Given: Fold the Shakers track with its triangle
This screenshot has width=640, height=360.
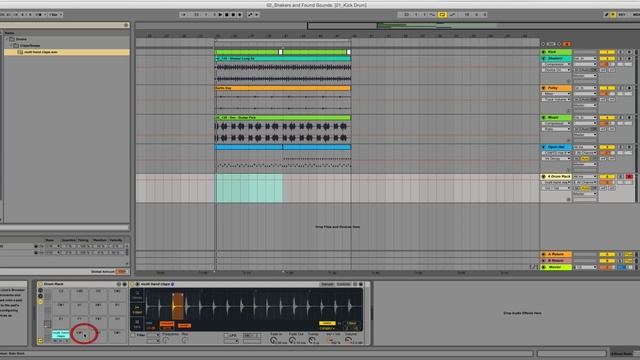Looking at the screenshot, I should click(543, 59).
